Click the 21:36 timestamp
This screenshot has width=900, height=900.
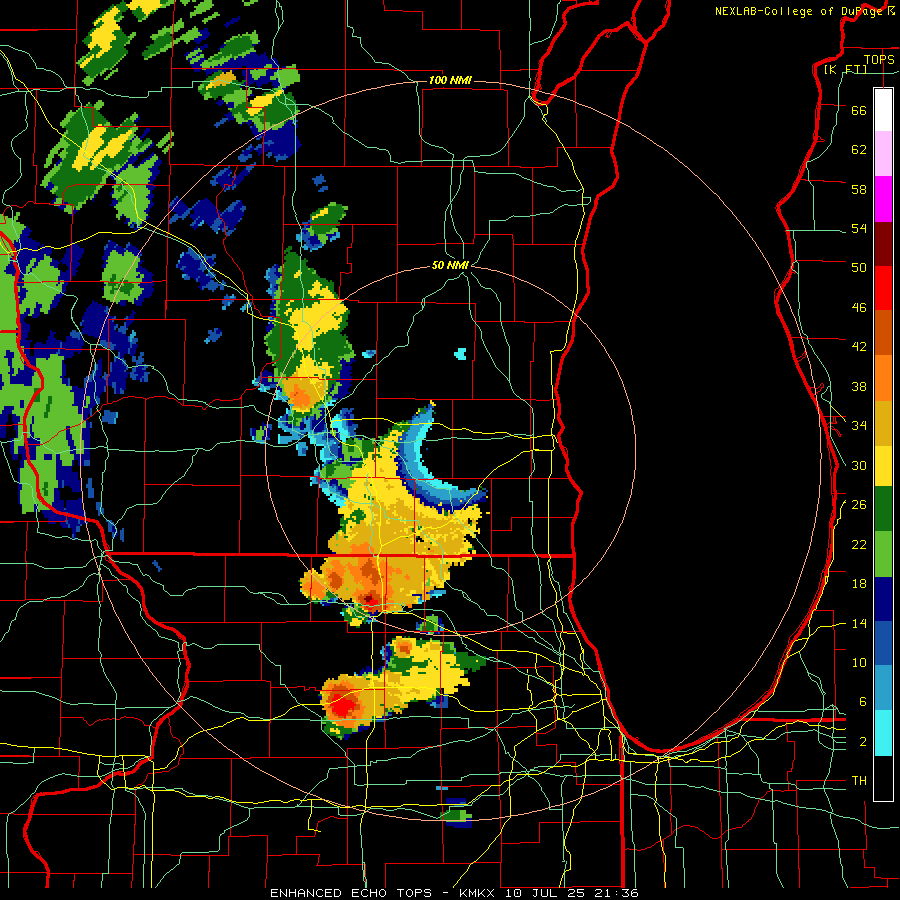tap(616, 893)
